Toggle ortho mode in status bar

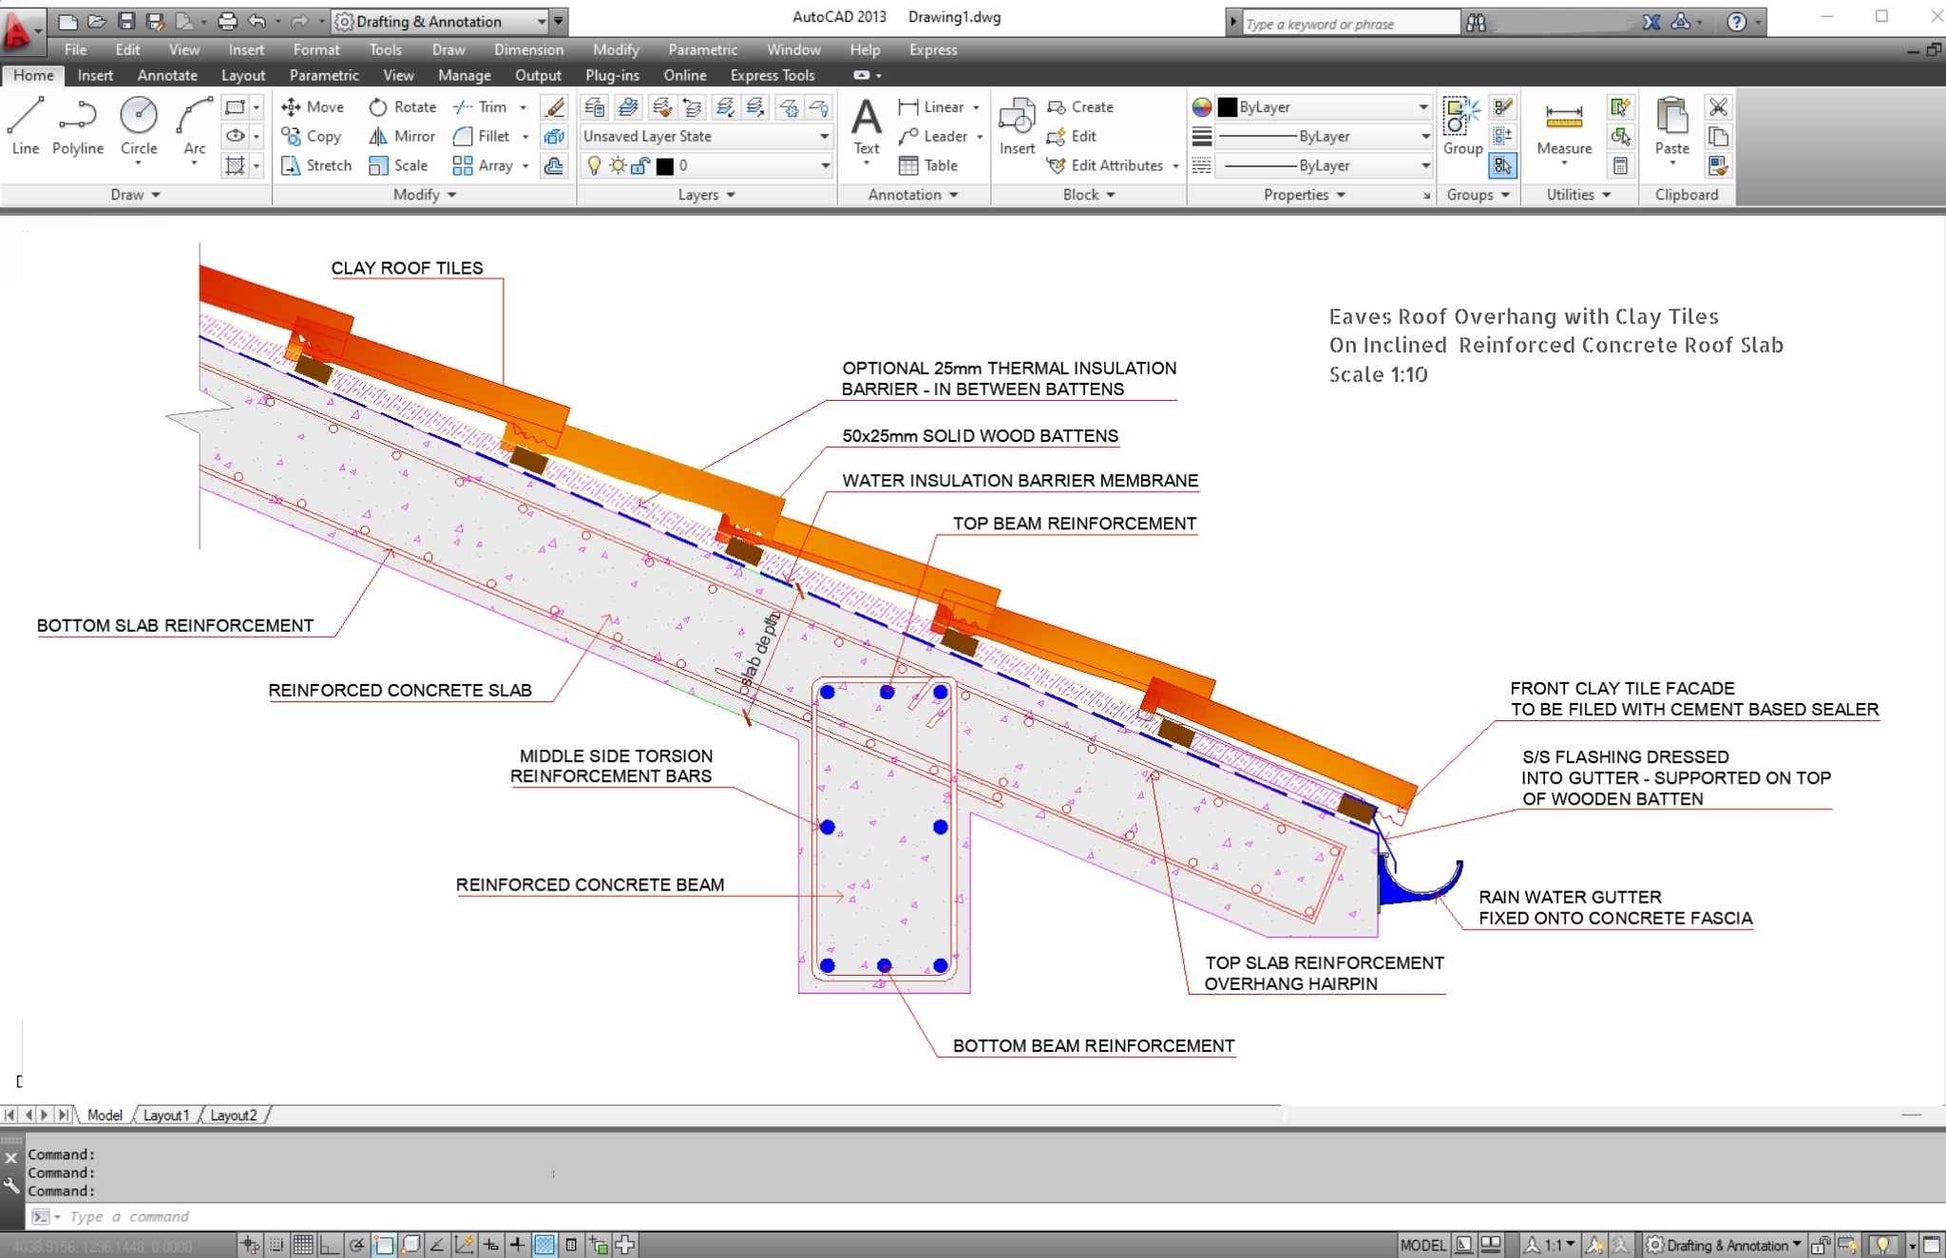click(329, 1245)
